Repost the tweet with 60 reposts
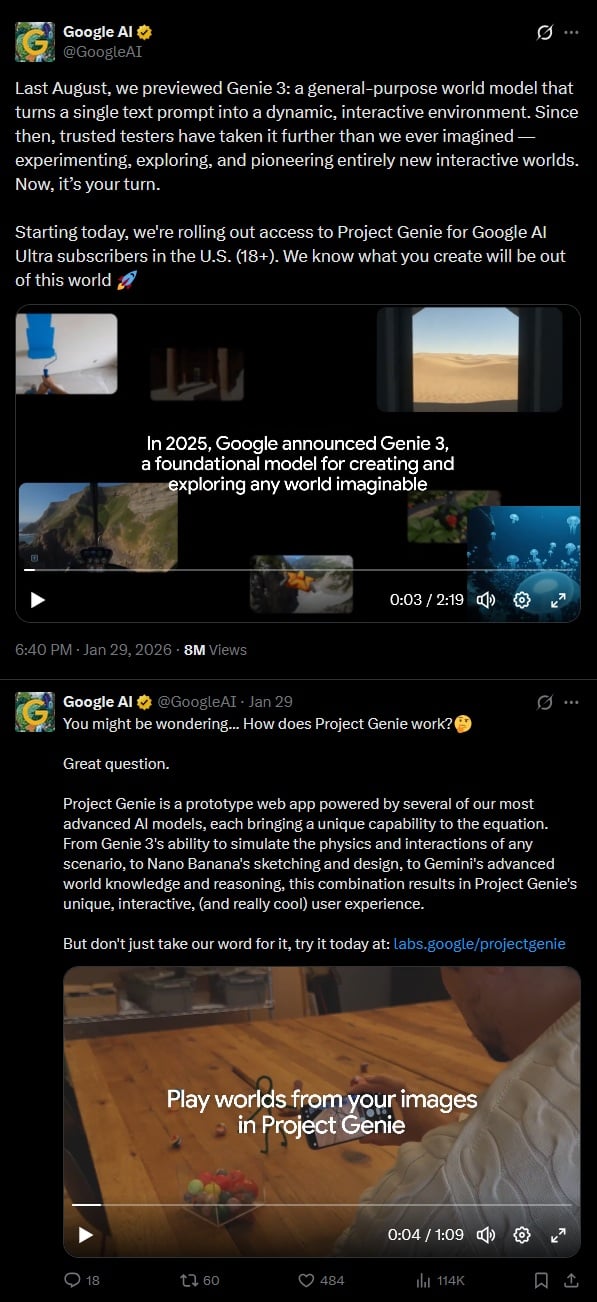Image resolution: width=597 pixels, height=1302 pixels. click(199, 1280)
